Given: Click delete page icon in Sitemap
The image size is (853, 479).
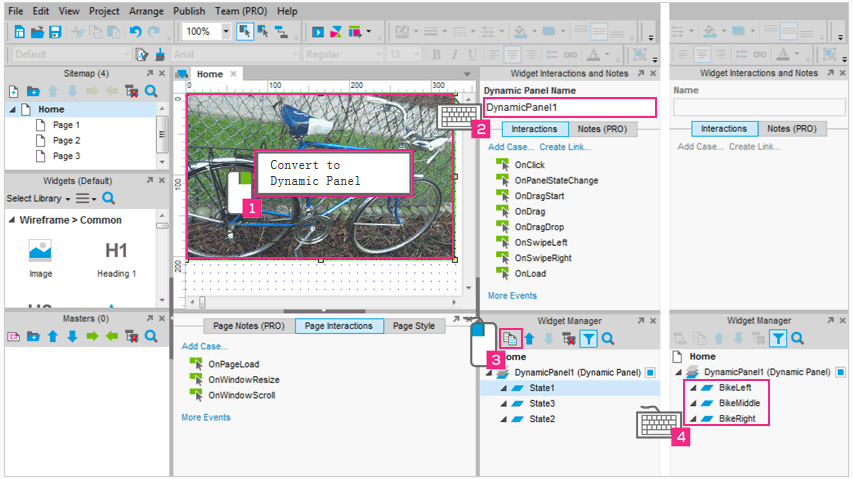Looking at the screenshot, I should tap(131, 91).
